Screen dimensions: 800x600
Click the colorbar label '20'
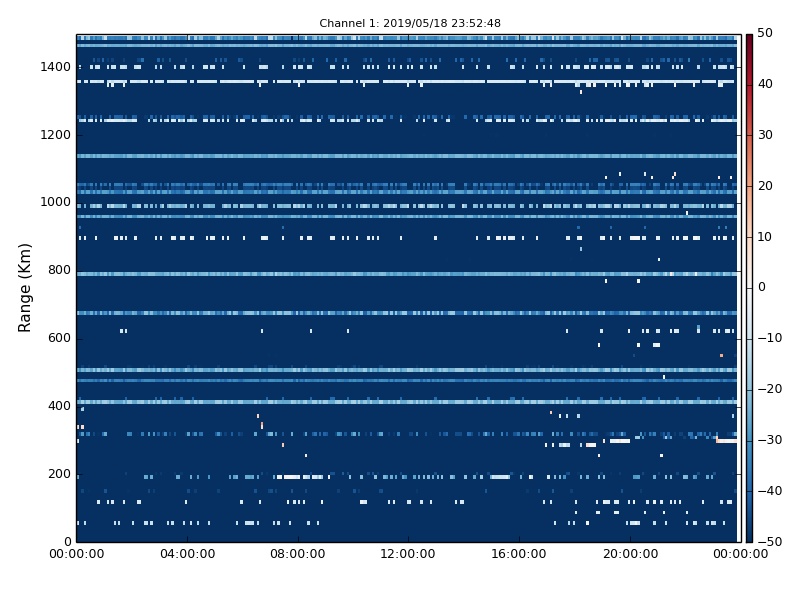(765, 186)
